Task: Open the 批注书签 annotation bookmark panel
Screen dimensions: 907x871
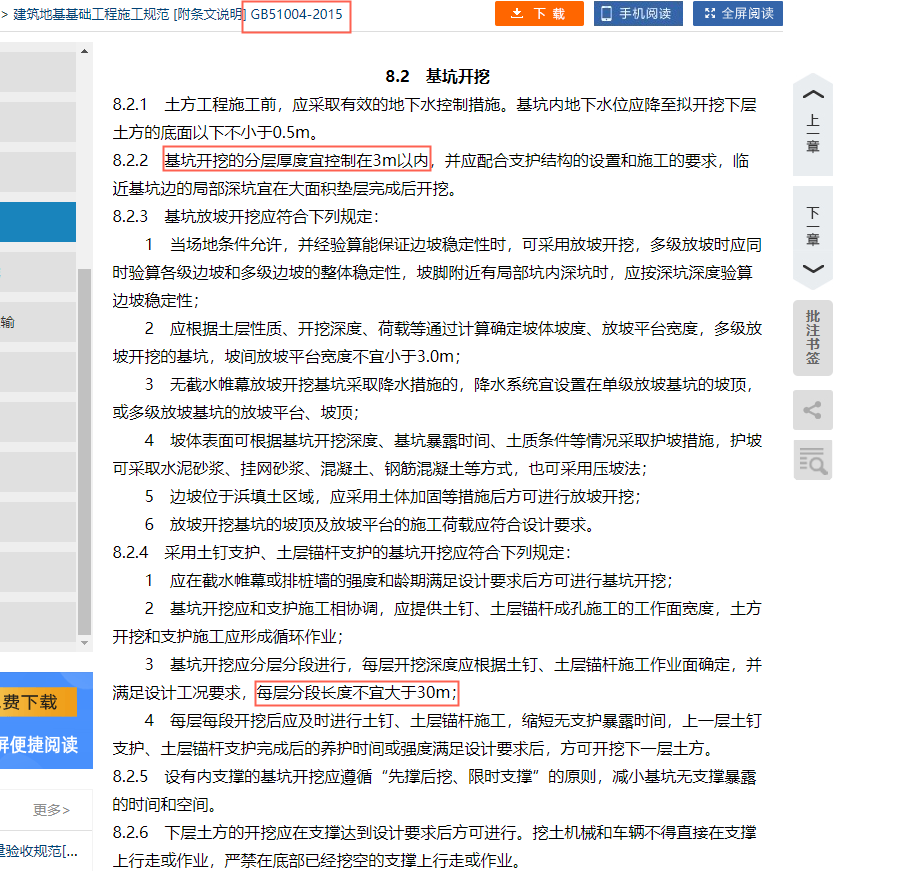Action: point(812,337)
